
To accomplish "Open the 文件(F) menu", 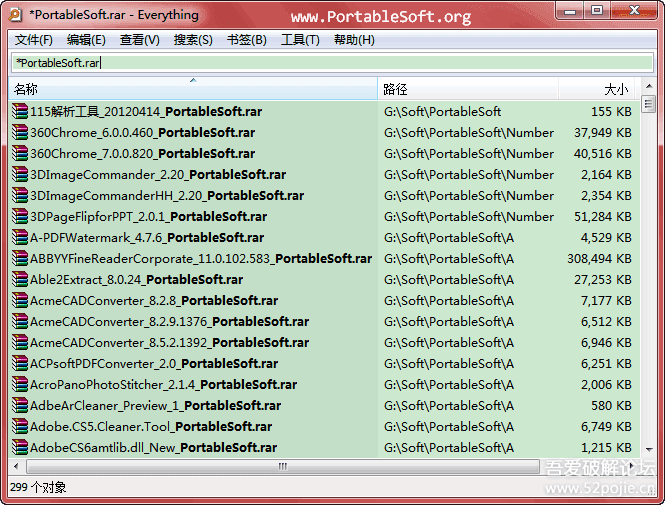I will [x=34, y=40].
